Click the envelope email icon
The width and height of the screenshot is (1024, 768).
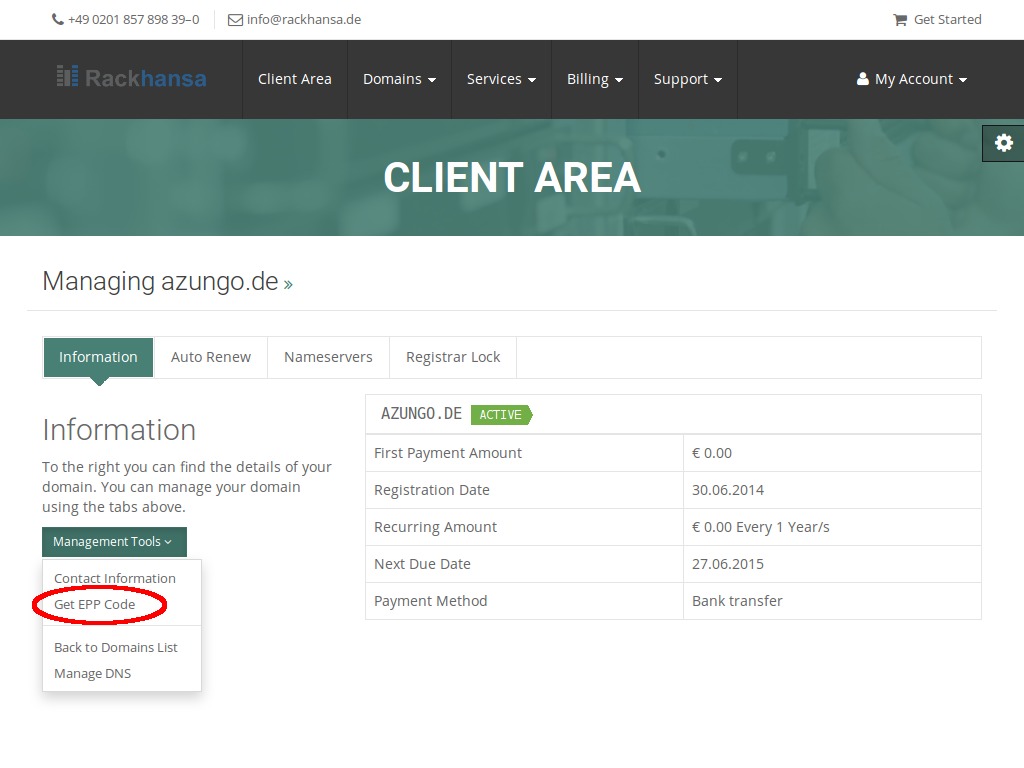pos(235,20)
